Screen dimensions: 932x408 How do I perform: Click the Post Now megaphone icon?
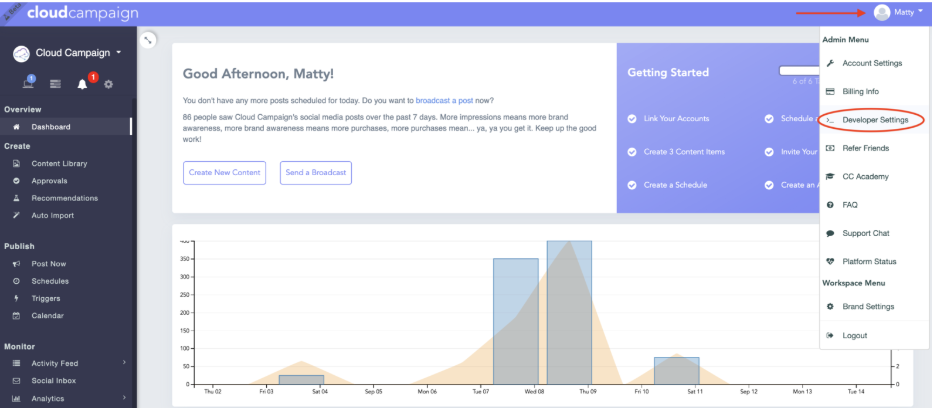coord(17,263)
